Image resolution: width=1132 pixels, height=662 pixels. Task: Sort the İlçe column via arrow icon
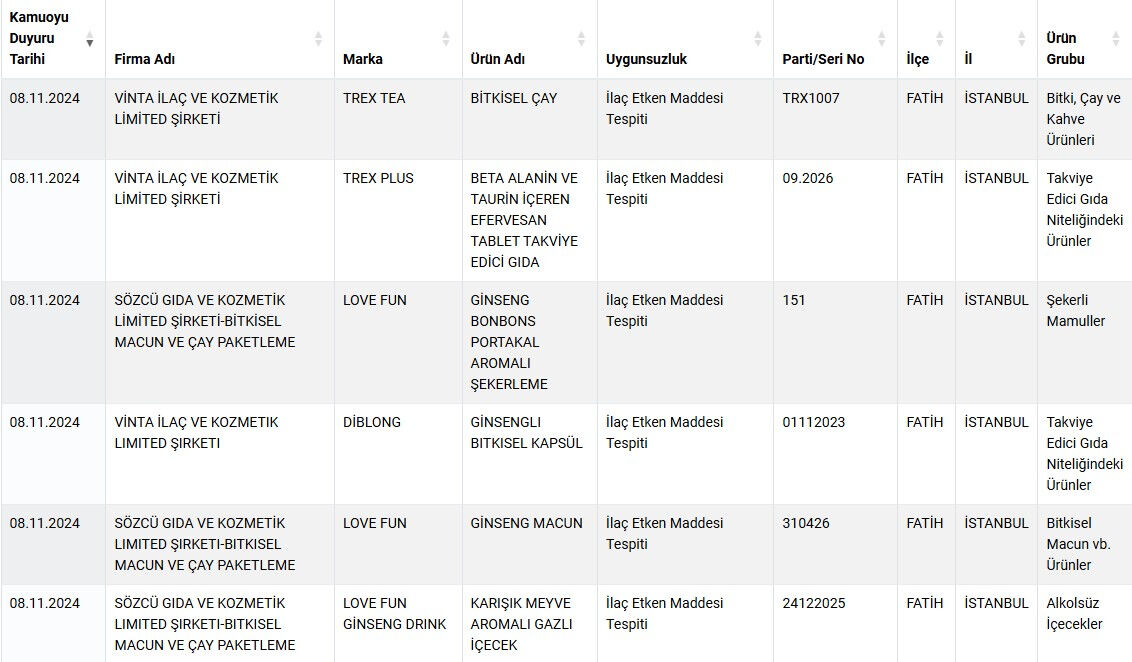click(939, 39)
